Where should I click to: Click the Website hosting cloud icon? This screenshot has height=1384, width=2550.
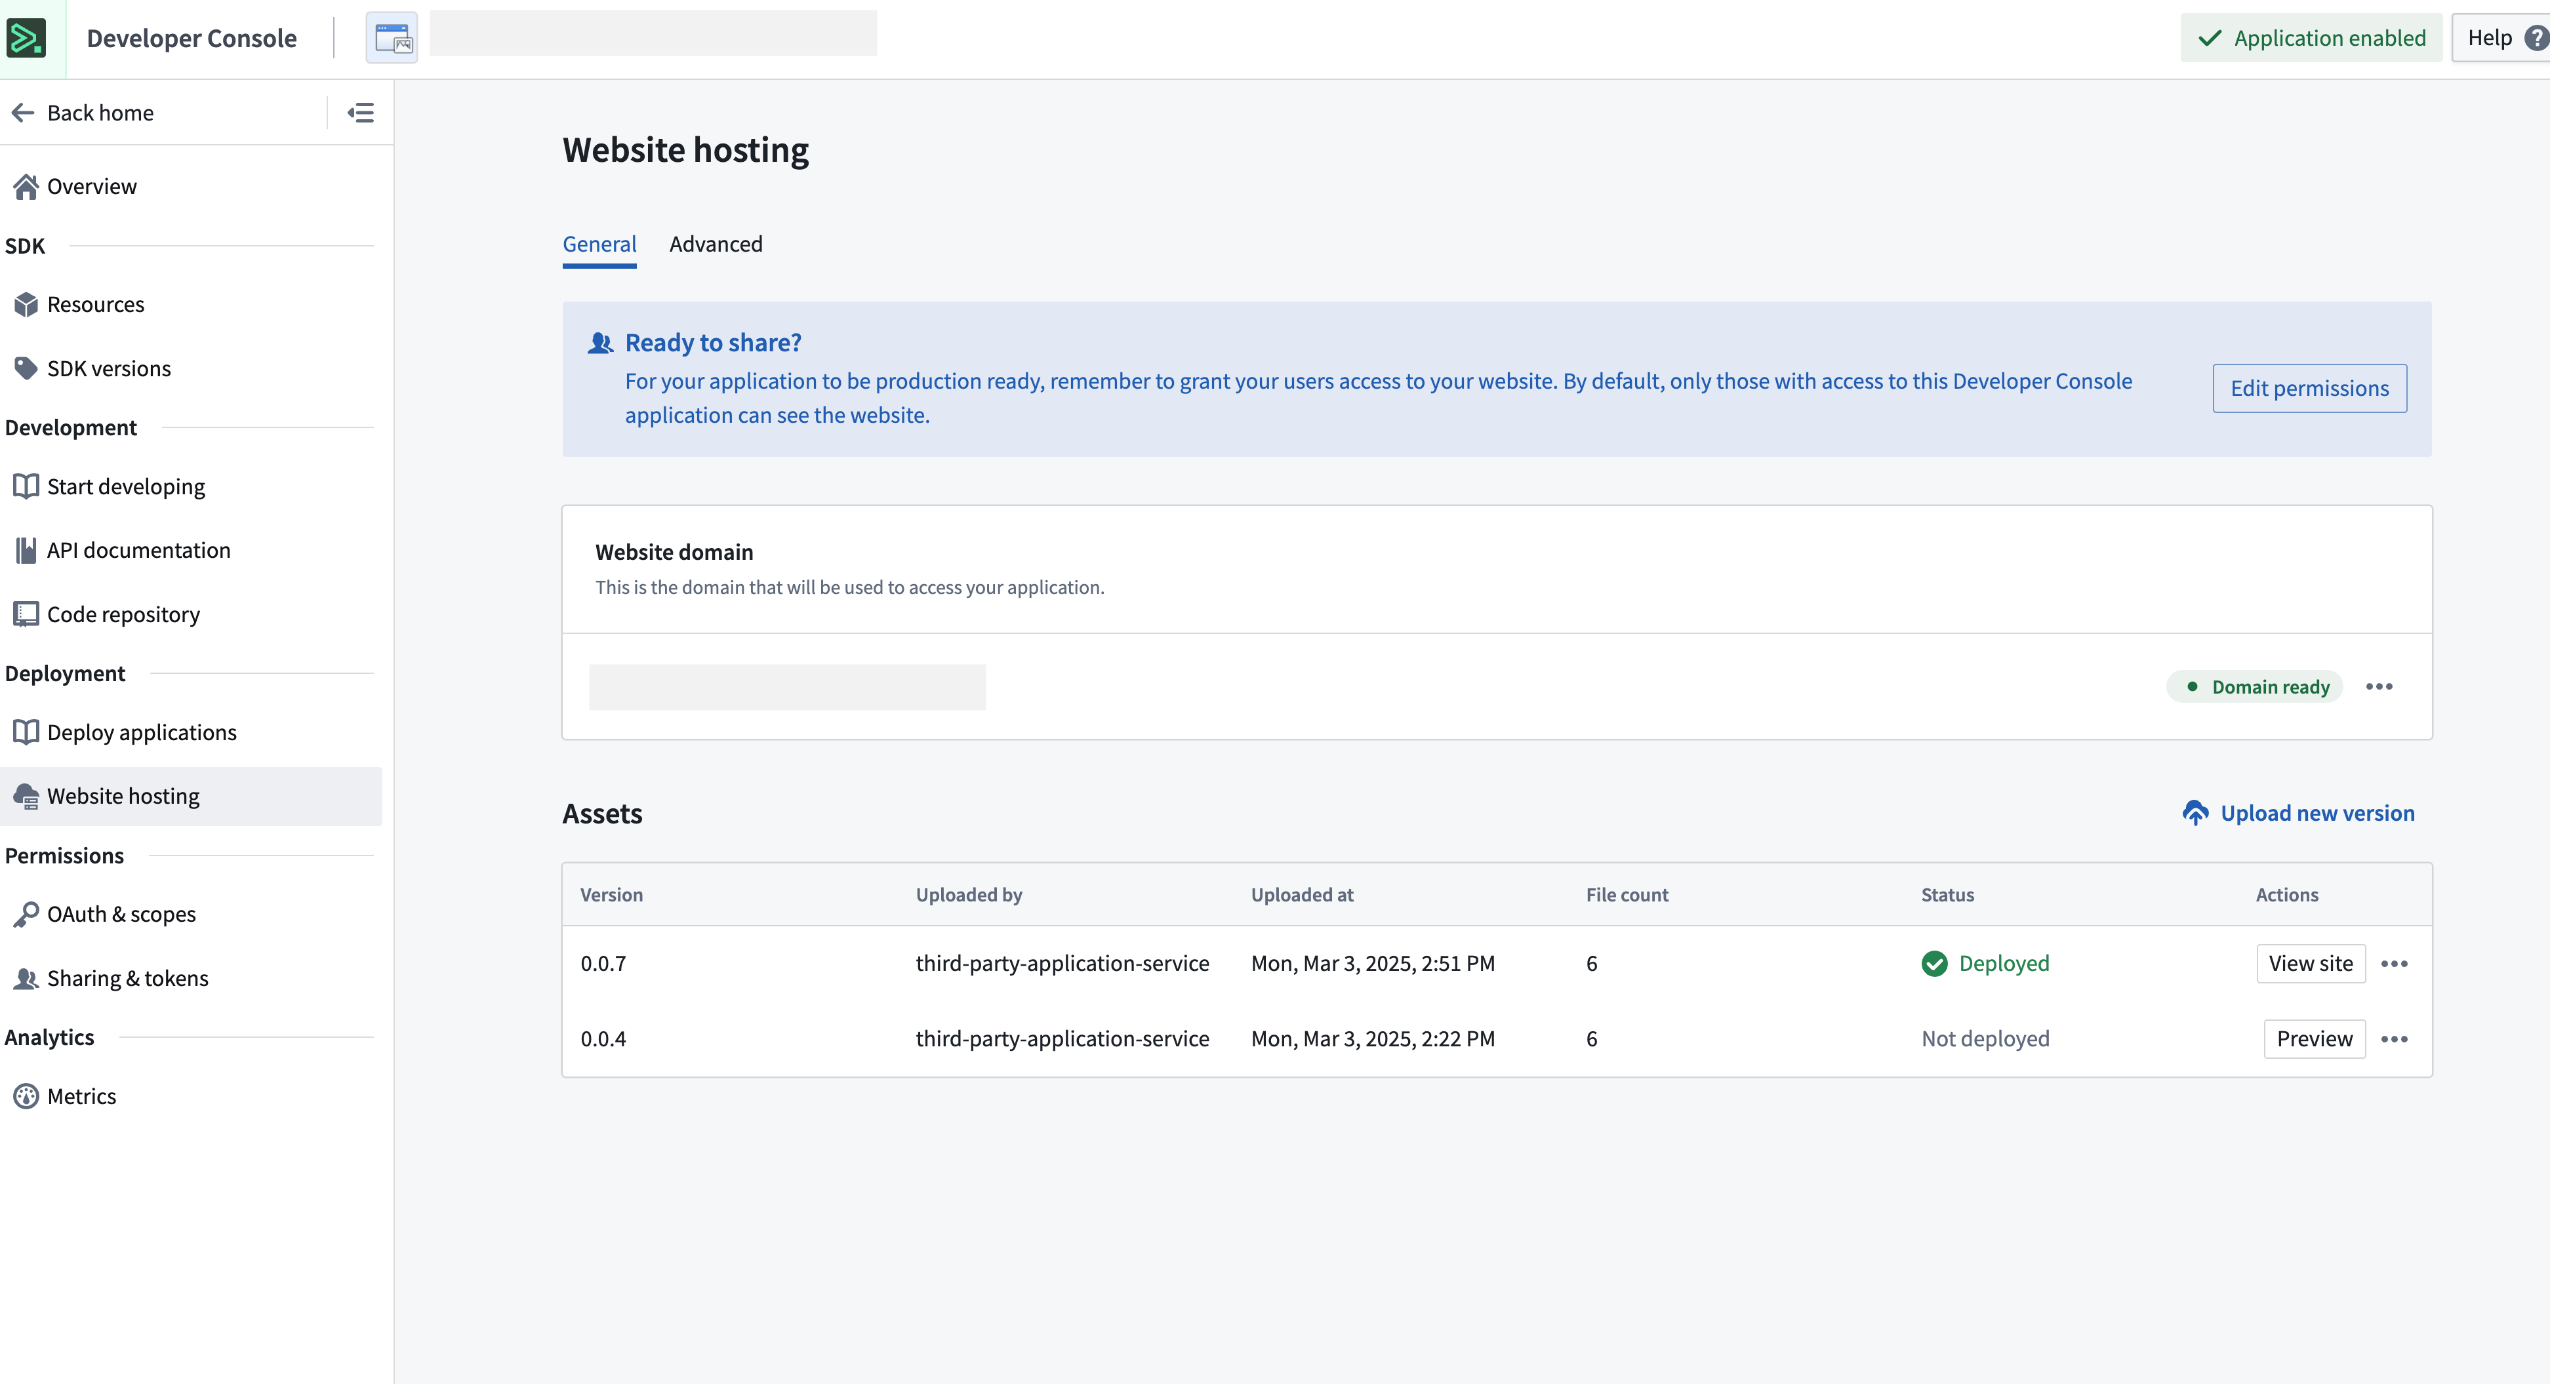(x=26, y=796)
